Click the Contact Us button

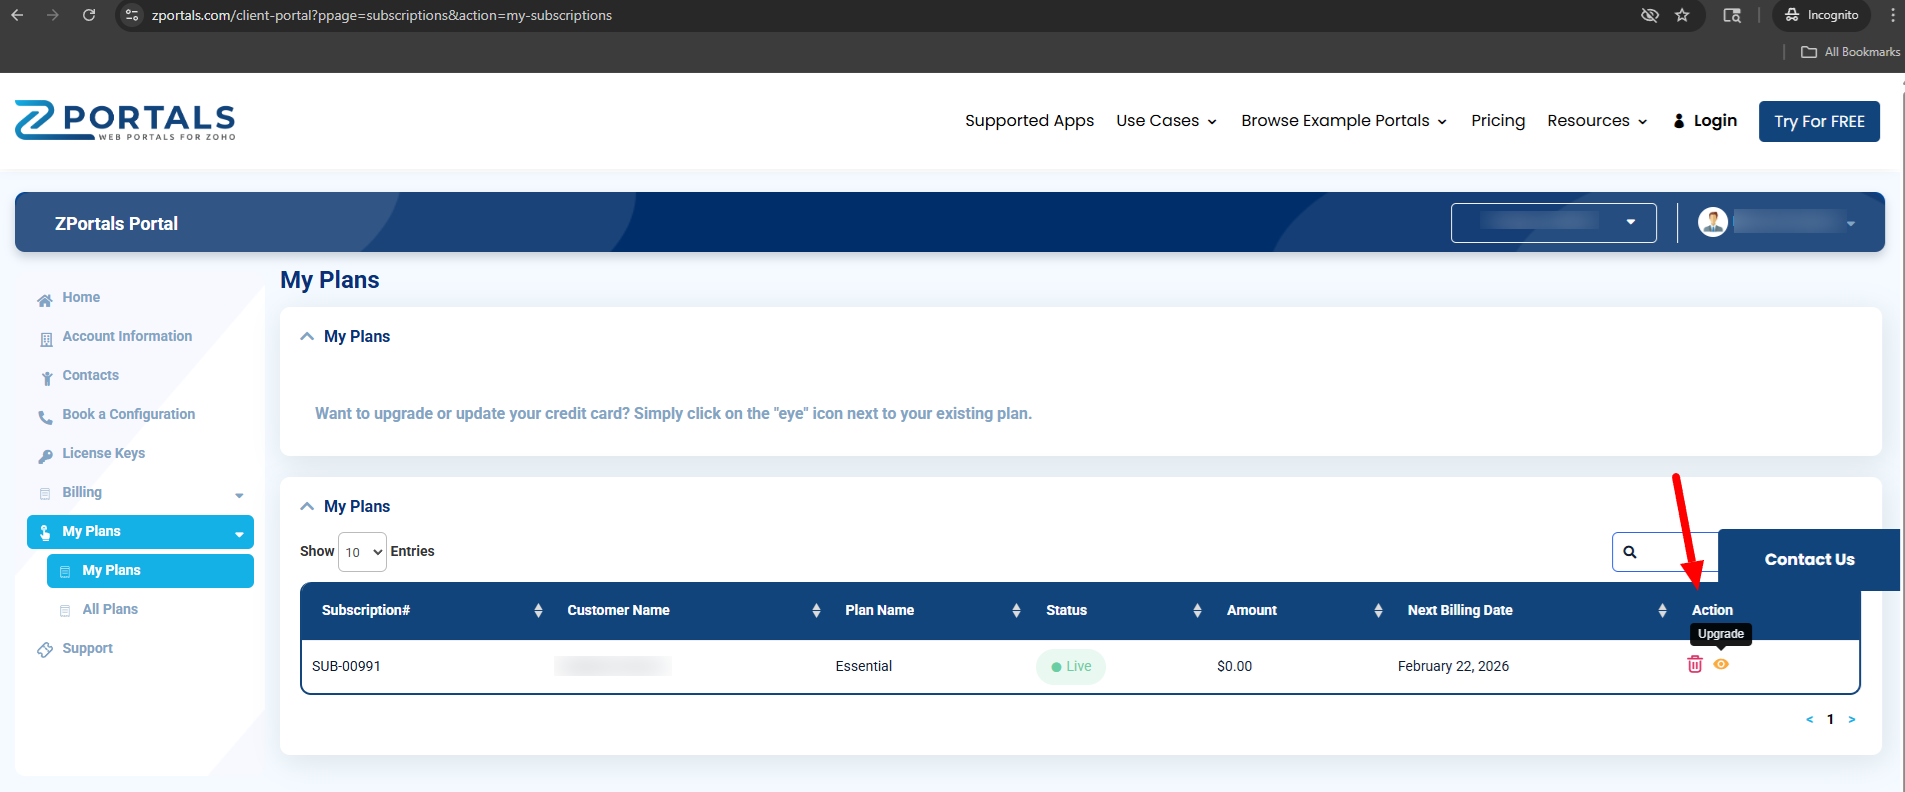click(x=1808, y=560)
